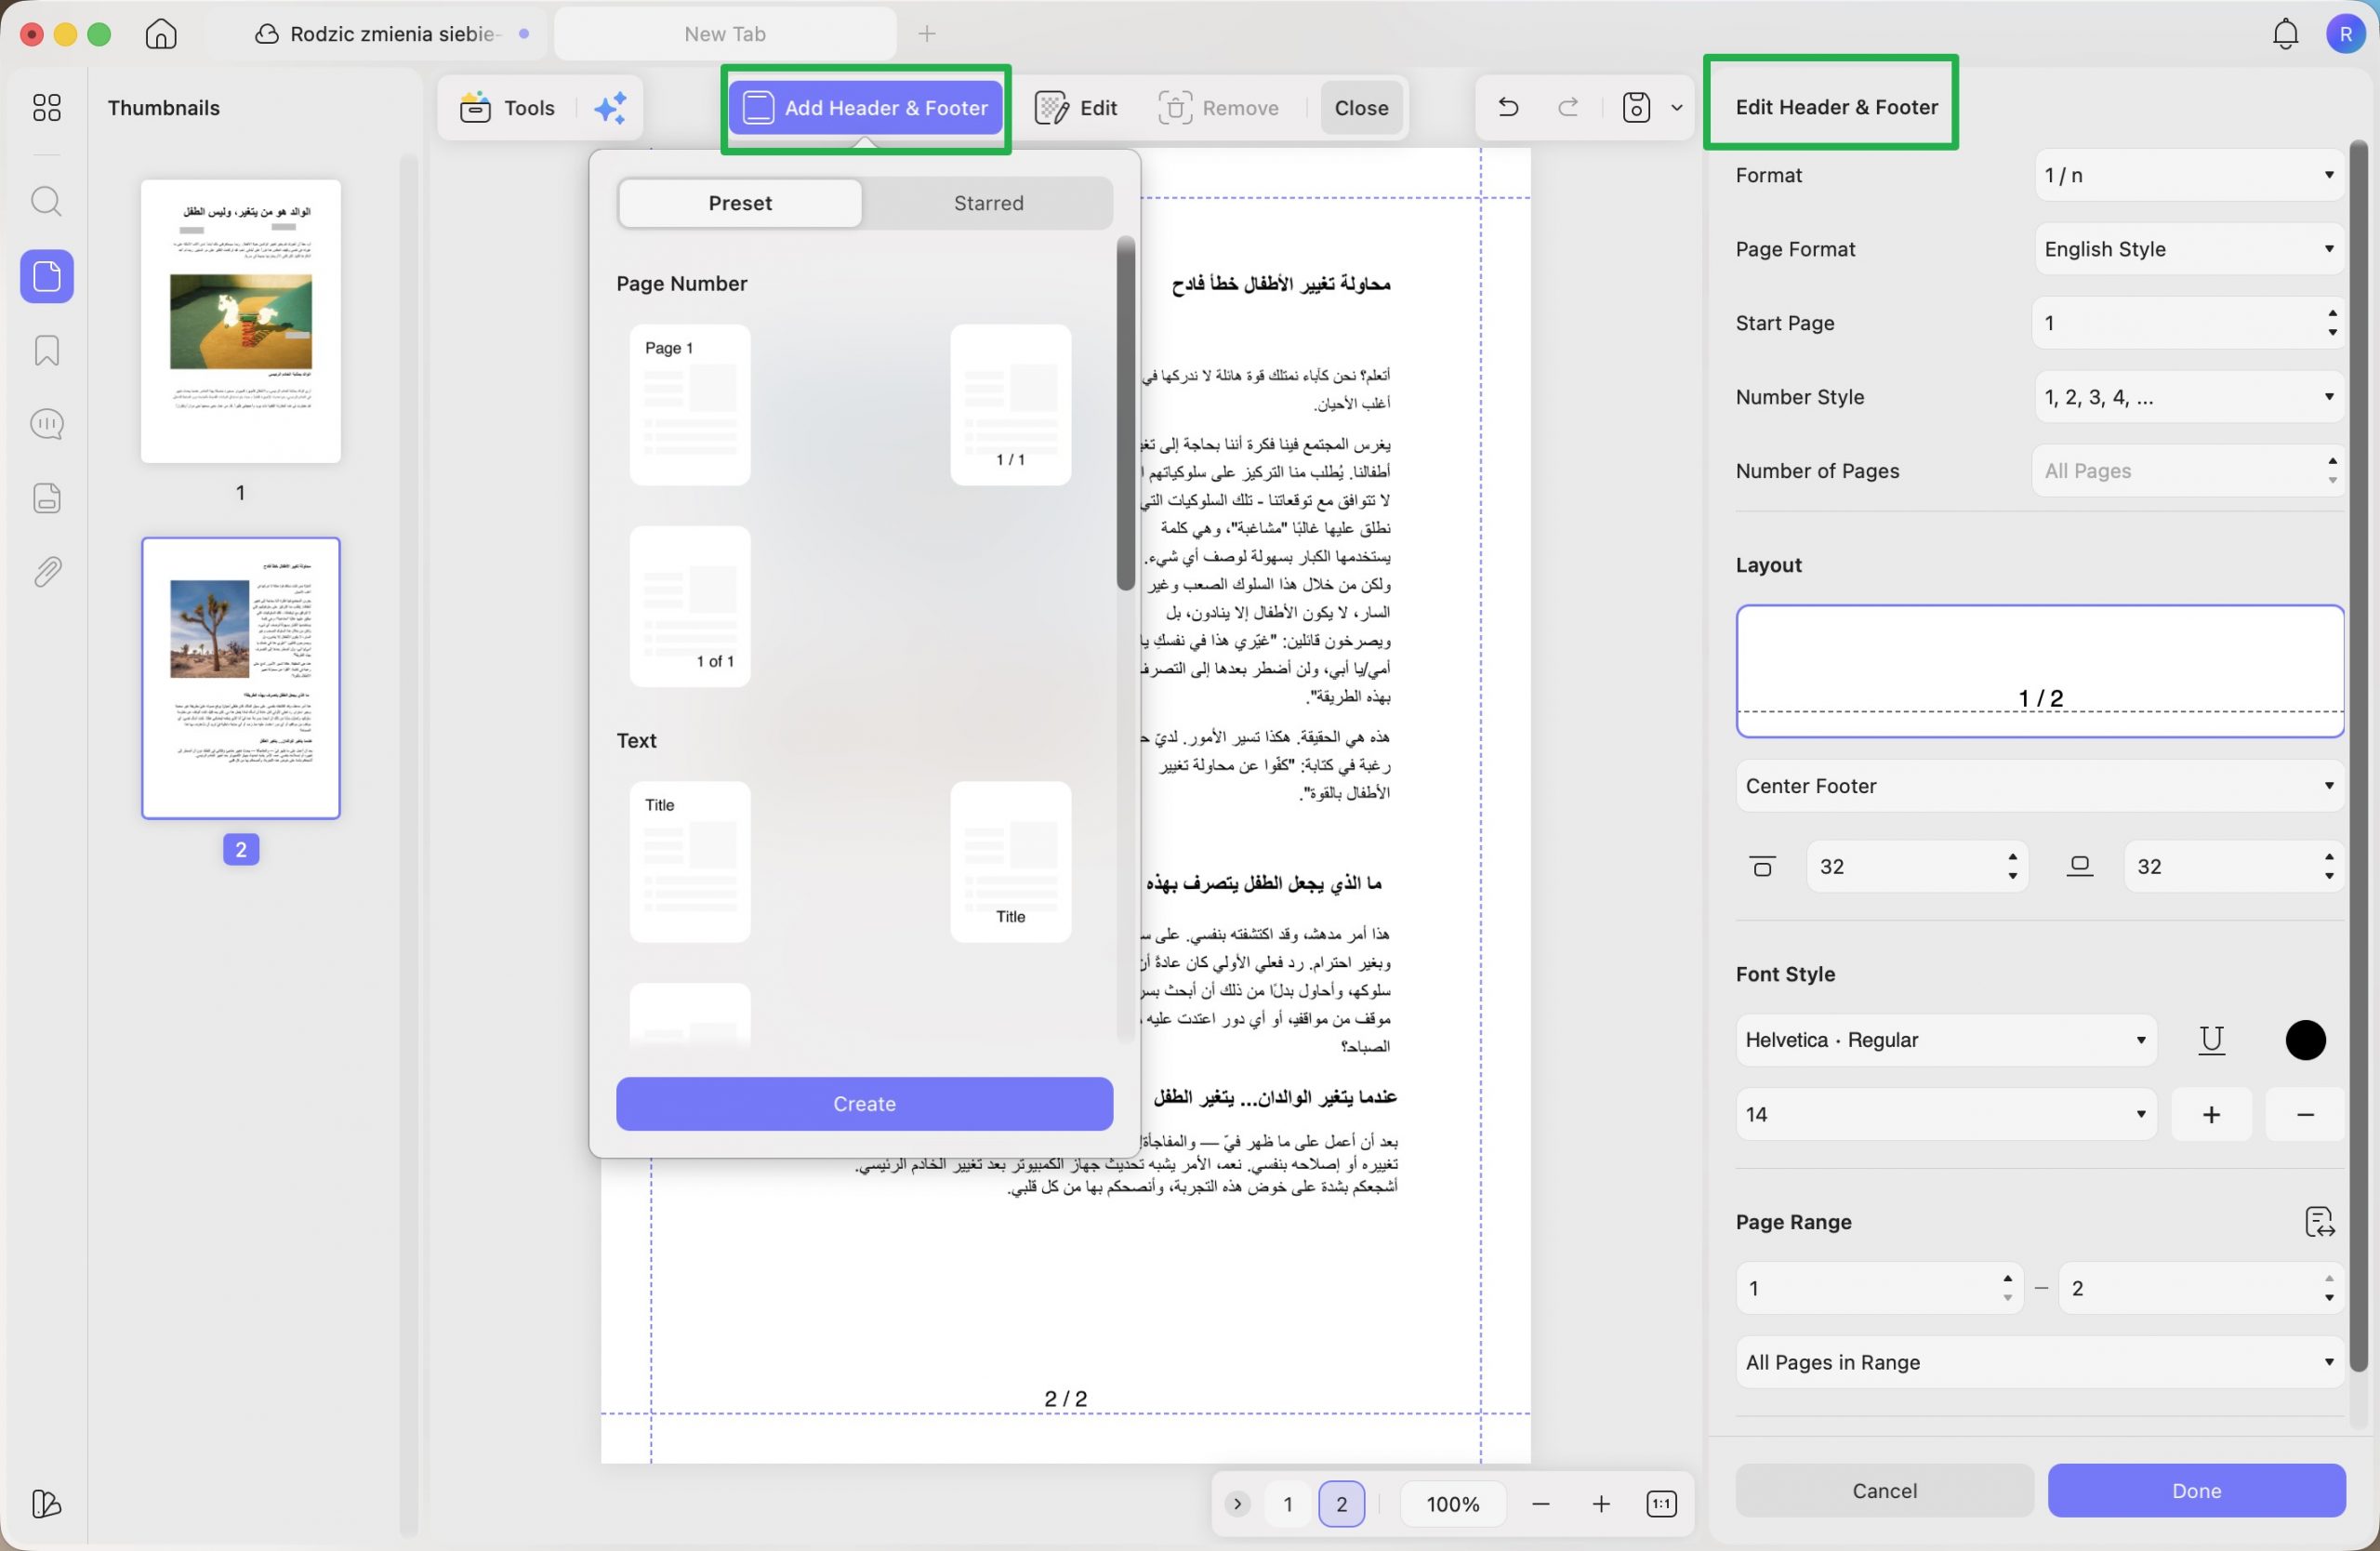Click the Start Page stepper
The height and width of the screenshot is (1551, 2380).
coord(2332,323)
